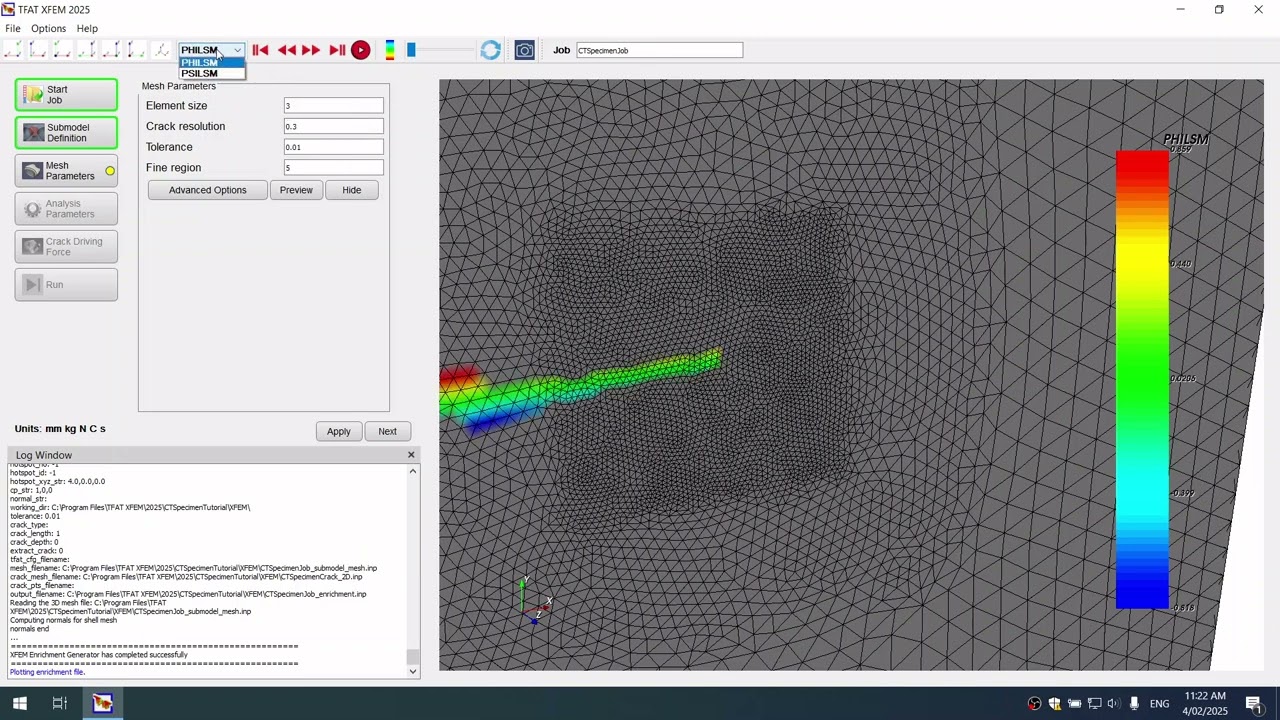The height and width of the screenshot is (720, 1280).
Task: Click the Fine region input field
Action: (333, 167)
